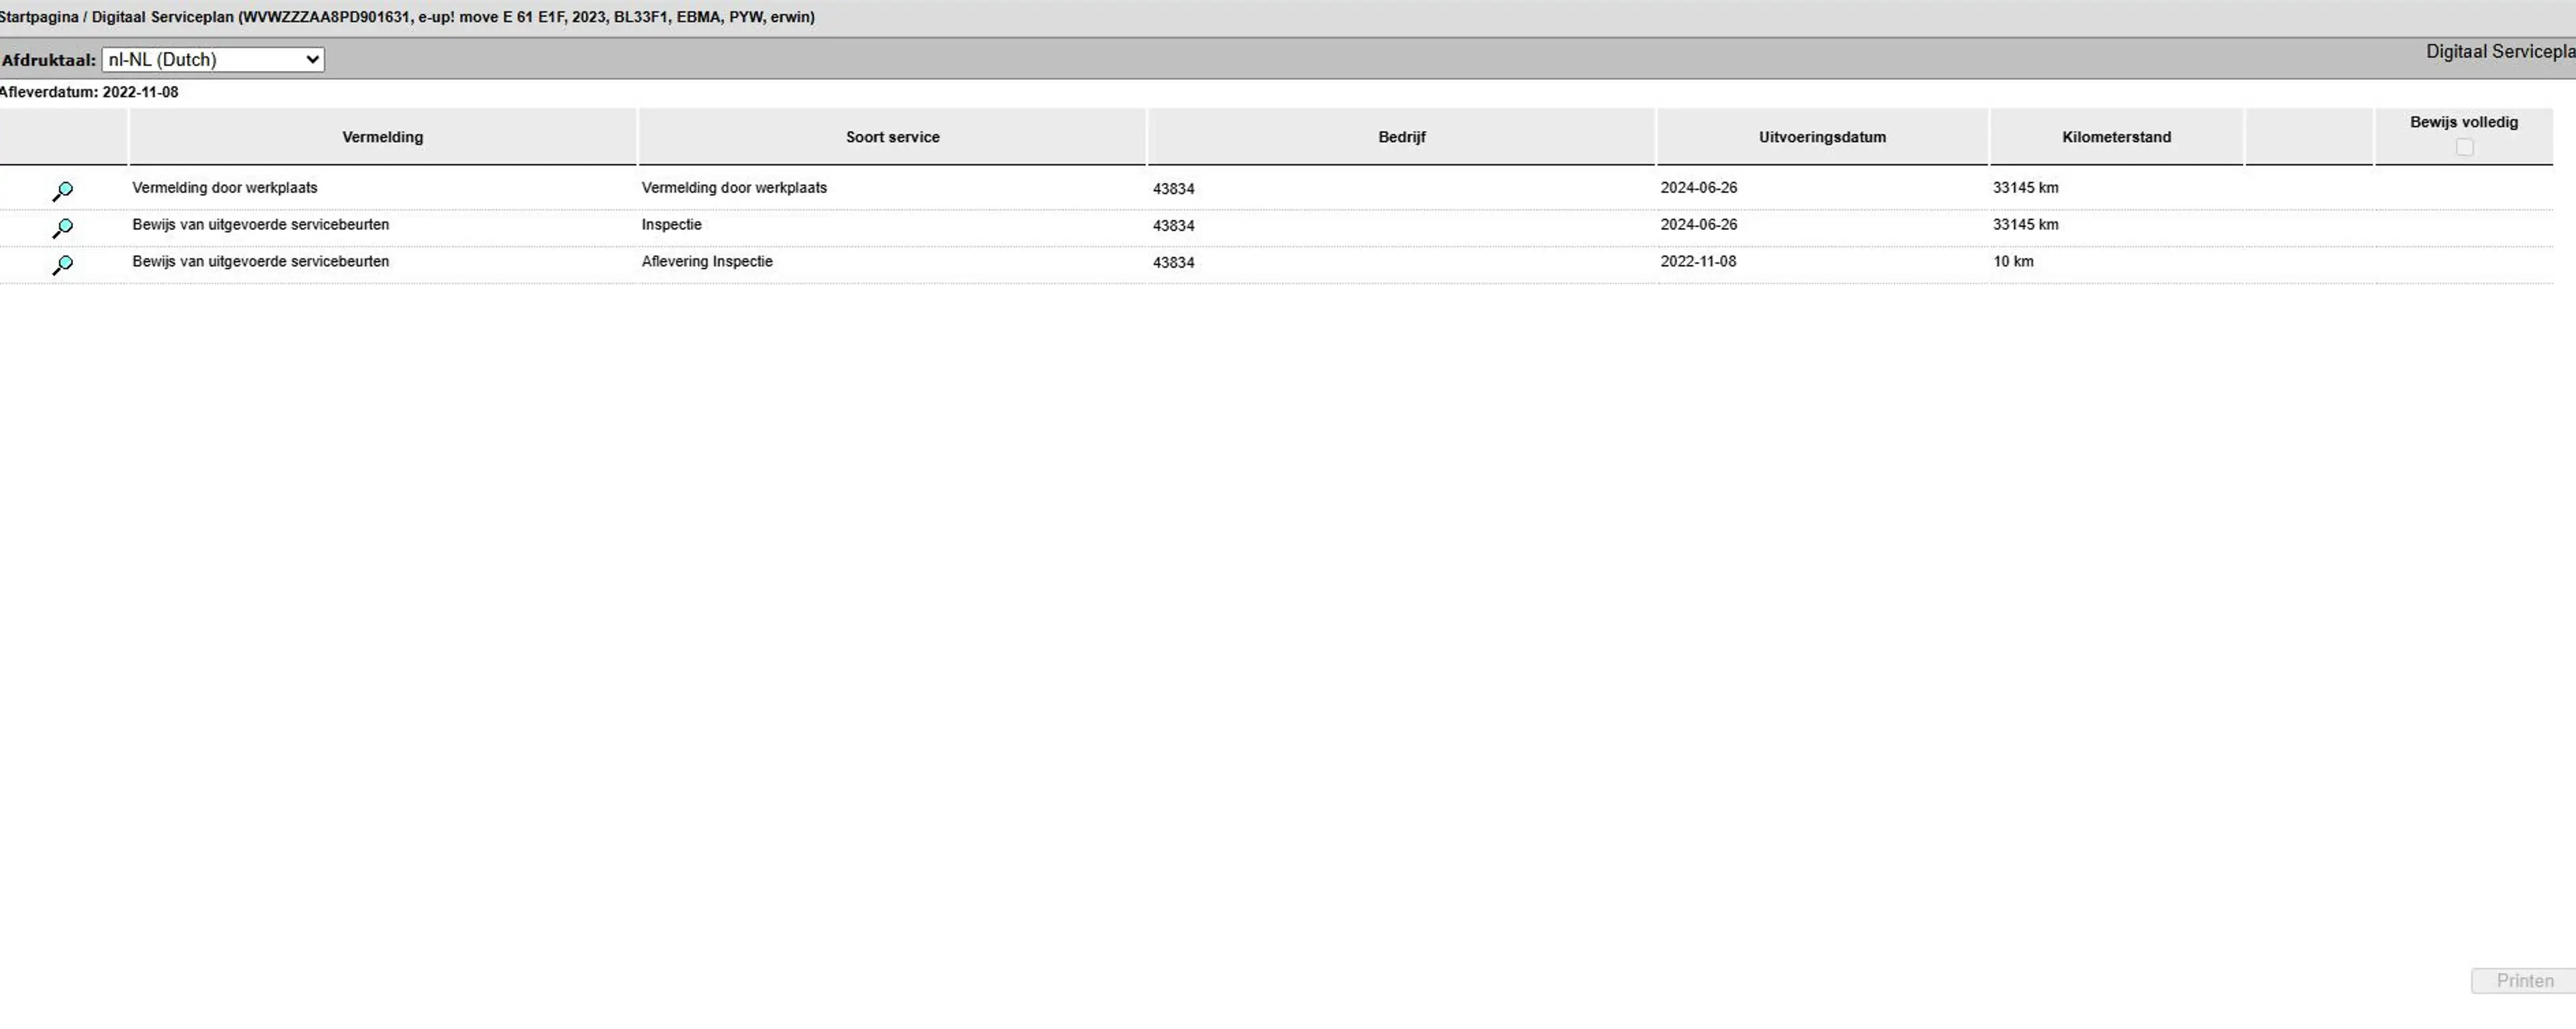Click the Bedrijf column header
Image resolution: width=2576 pixels, height=1029 pixels.
click(x=1401, y=137)
